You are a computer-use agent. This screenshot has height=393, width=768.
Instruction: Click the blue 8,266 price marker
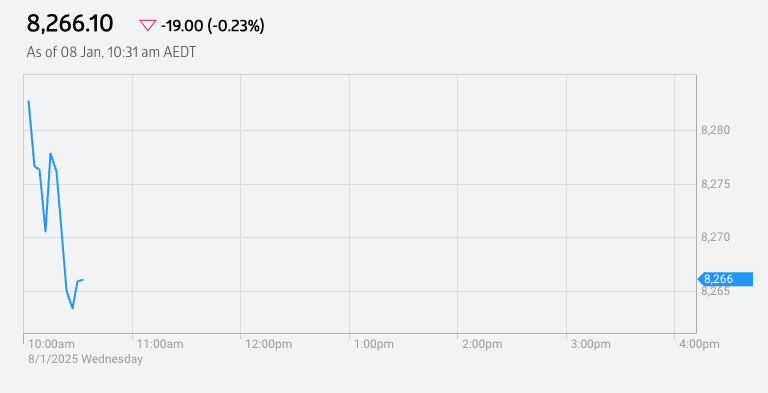[725, 279]
